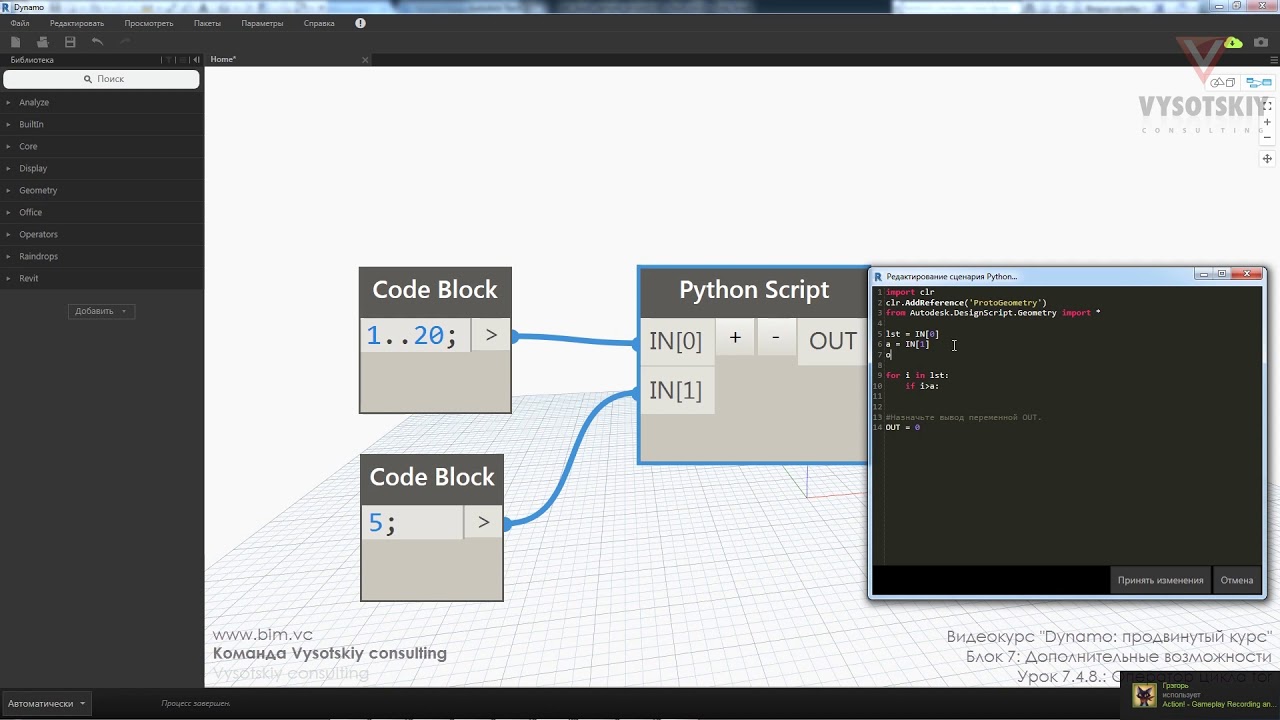Click the output port of the Code Block with 5
Viewport: 1280px width, 720px height.
tap(484, 522)
